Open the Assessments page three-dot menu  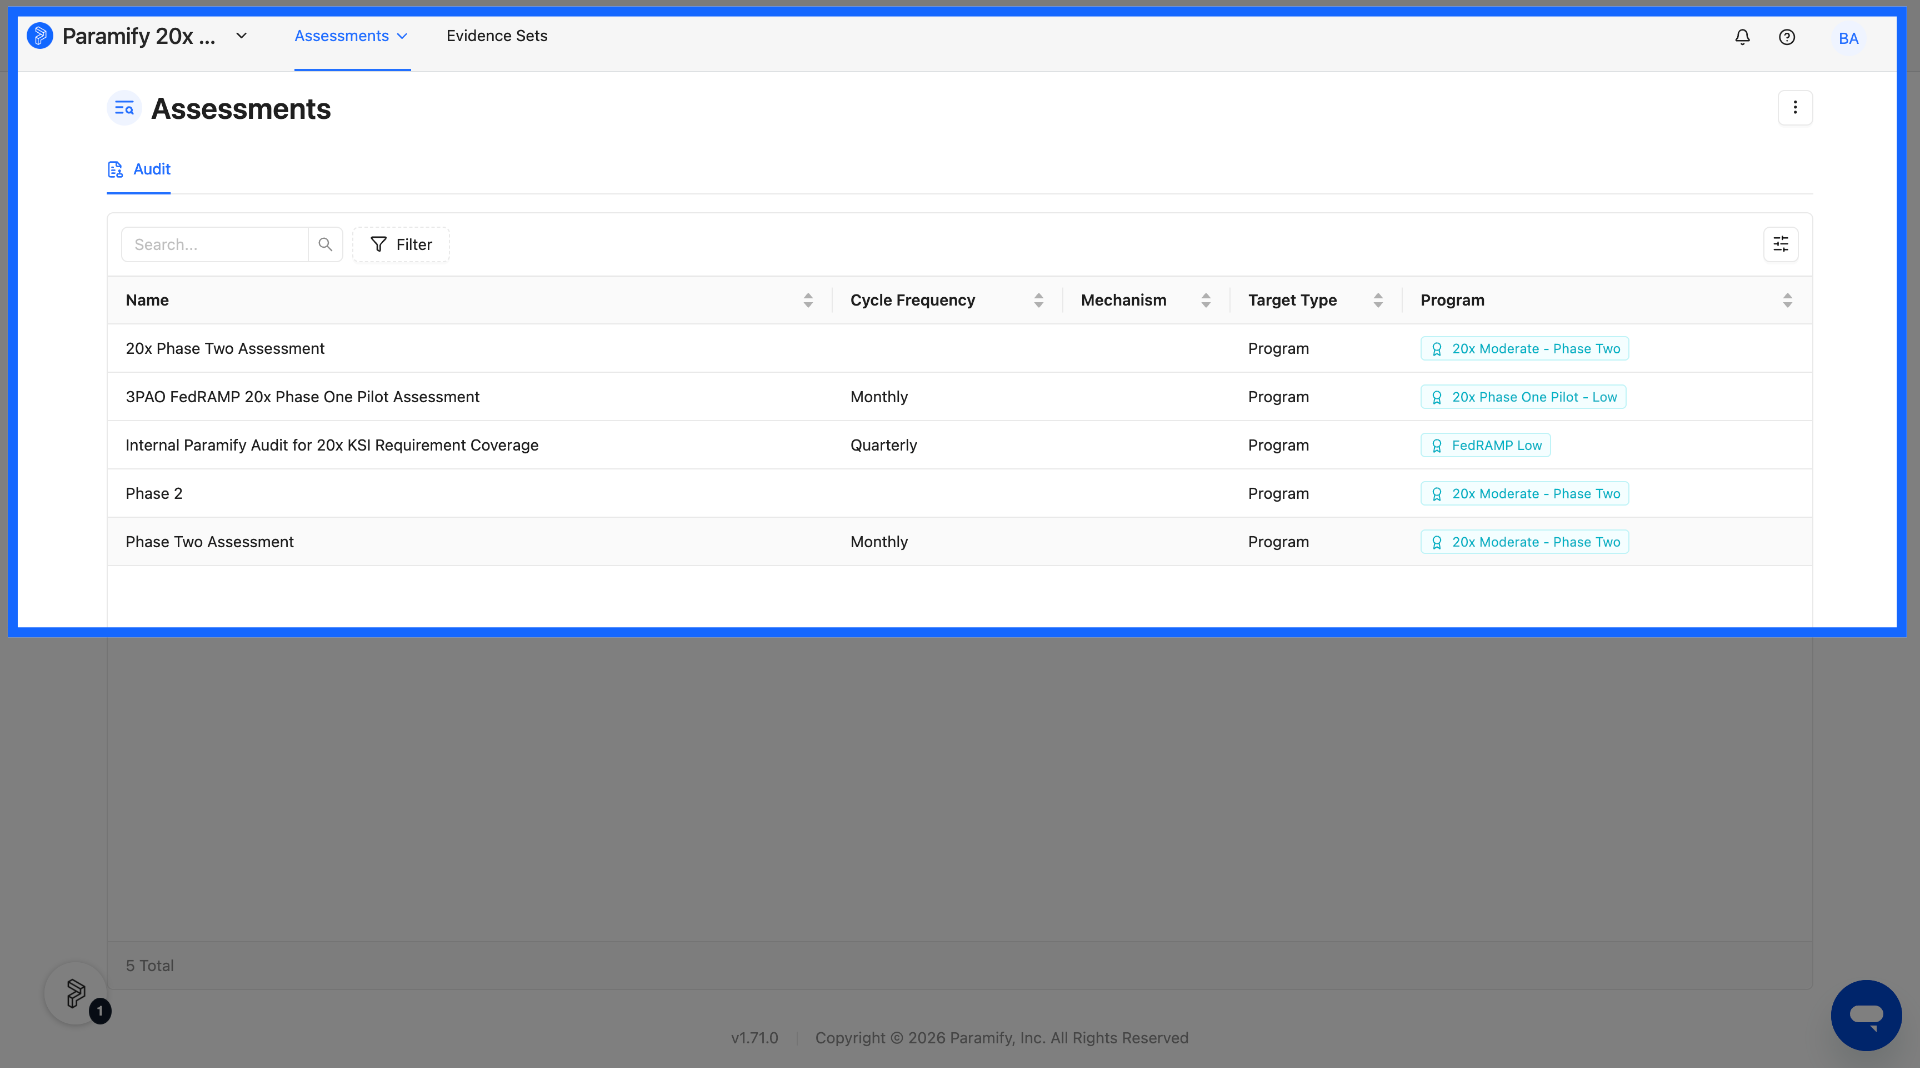point(1795,108)
